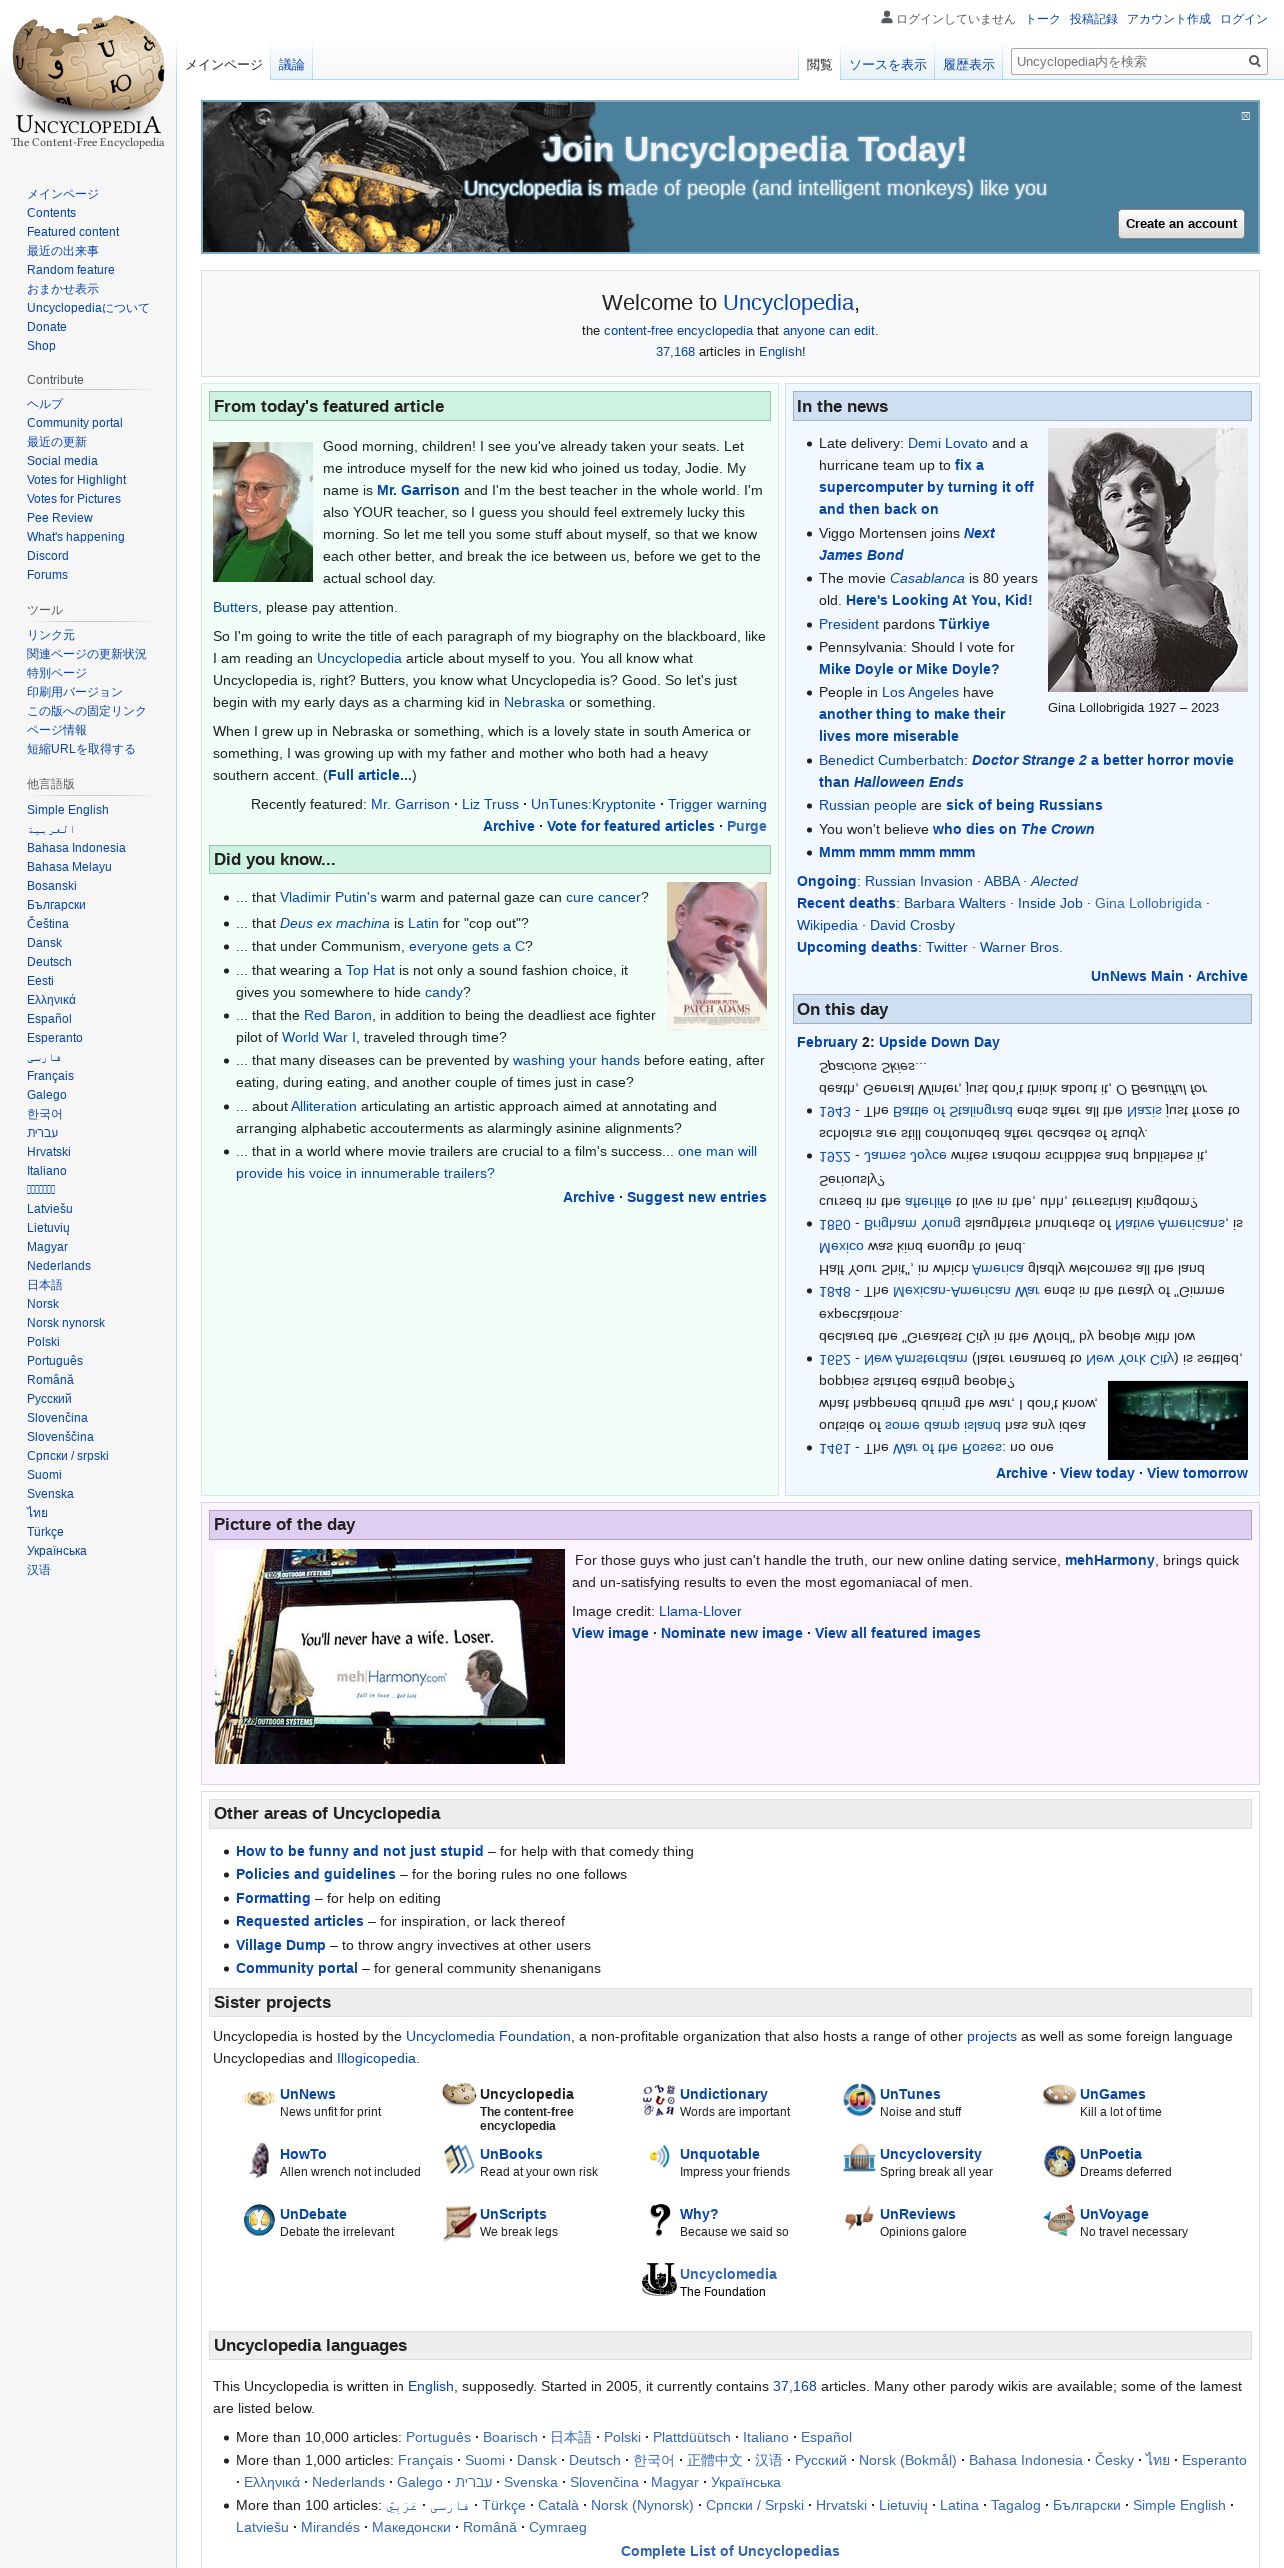
Task: Close the Join Uncyclopedia banner
Action: point(1245,116)
